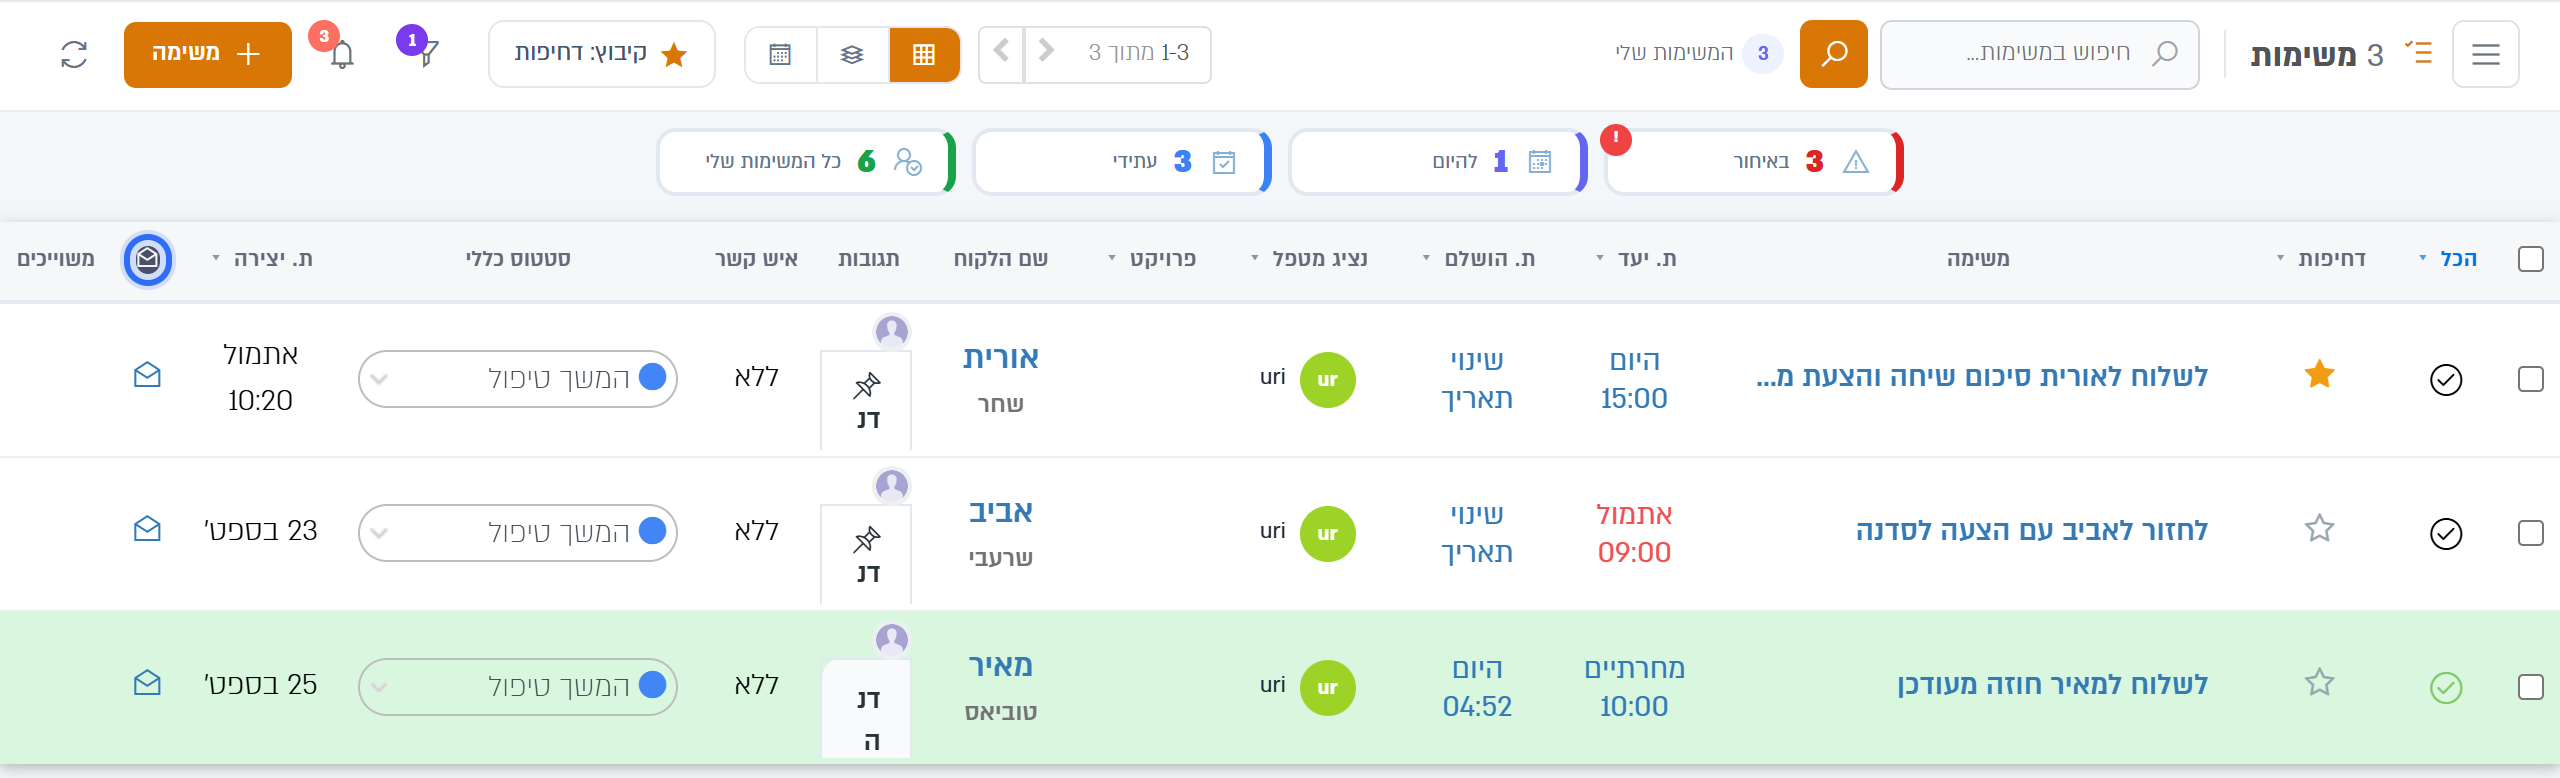
Task: Tick the select-all checkbox in header
Action: pos(2531,259)
